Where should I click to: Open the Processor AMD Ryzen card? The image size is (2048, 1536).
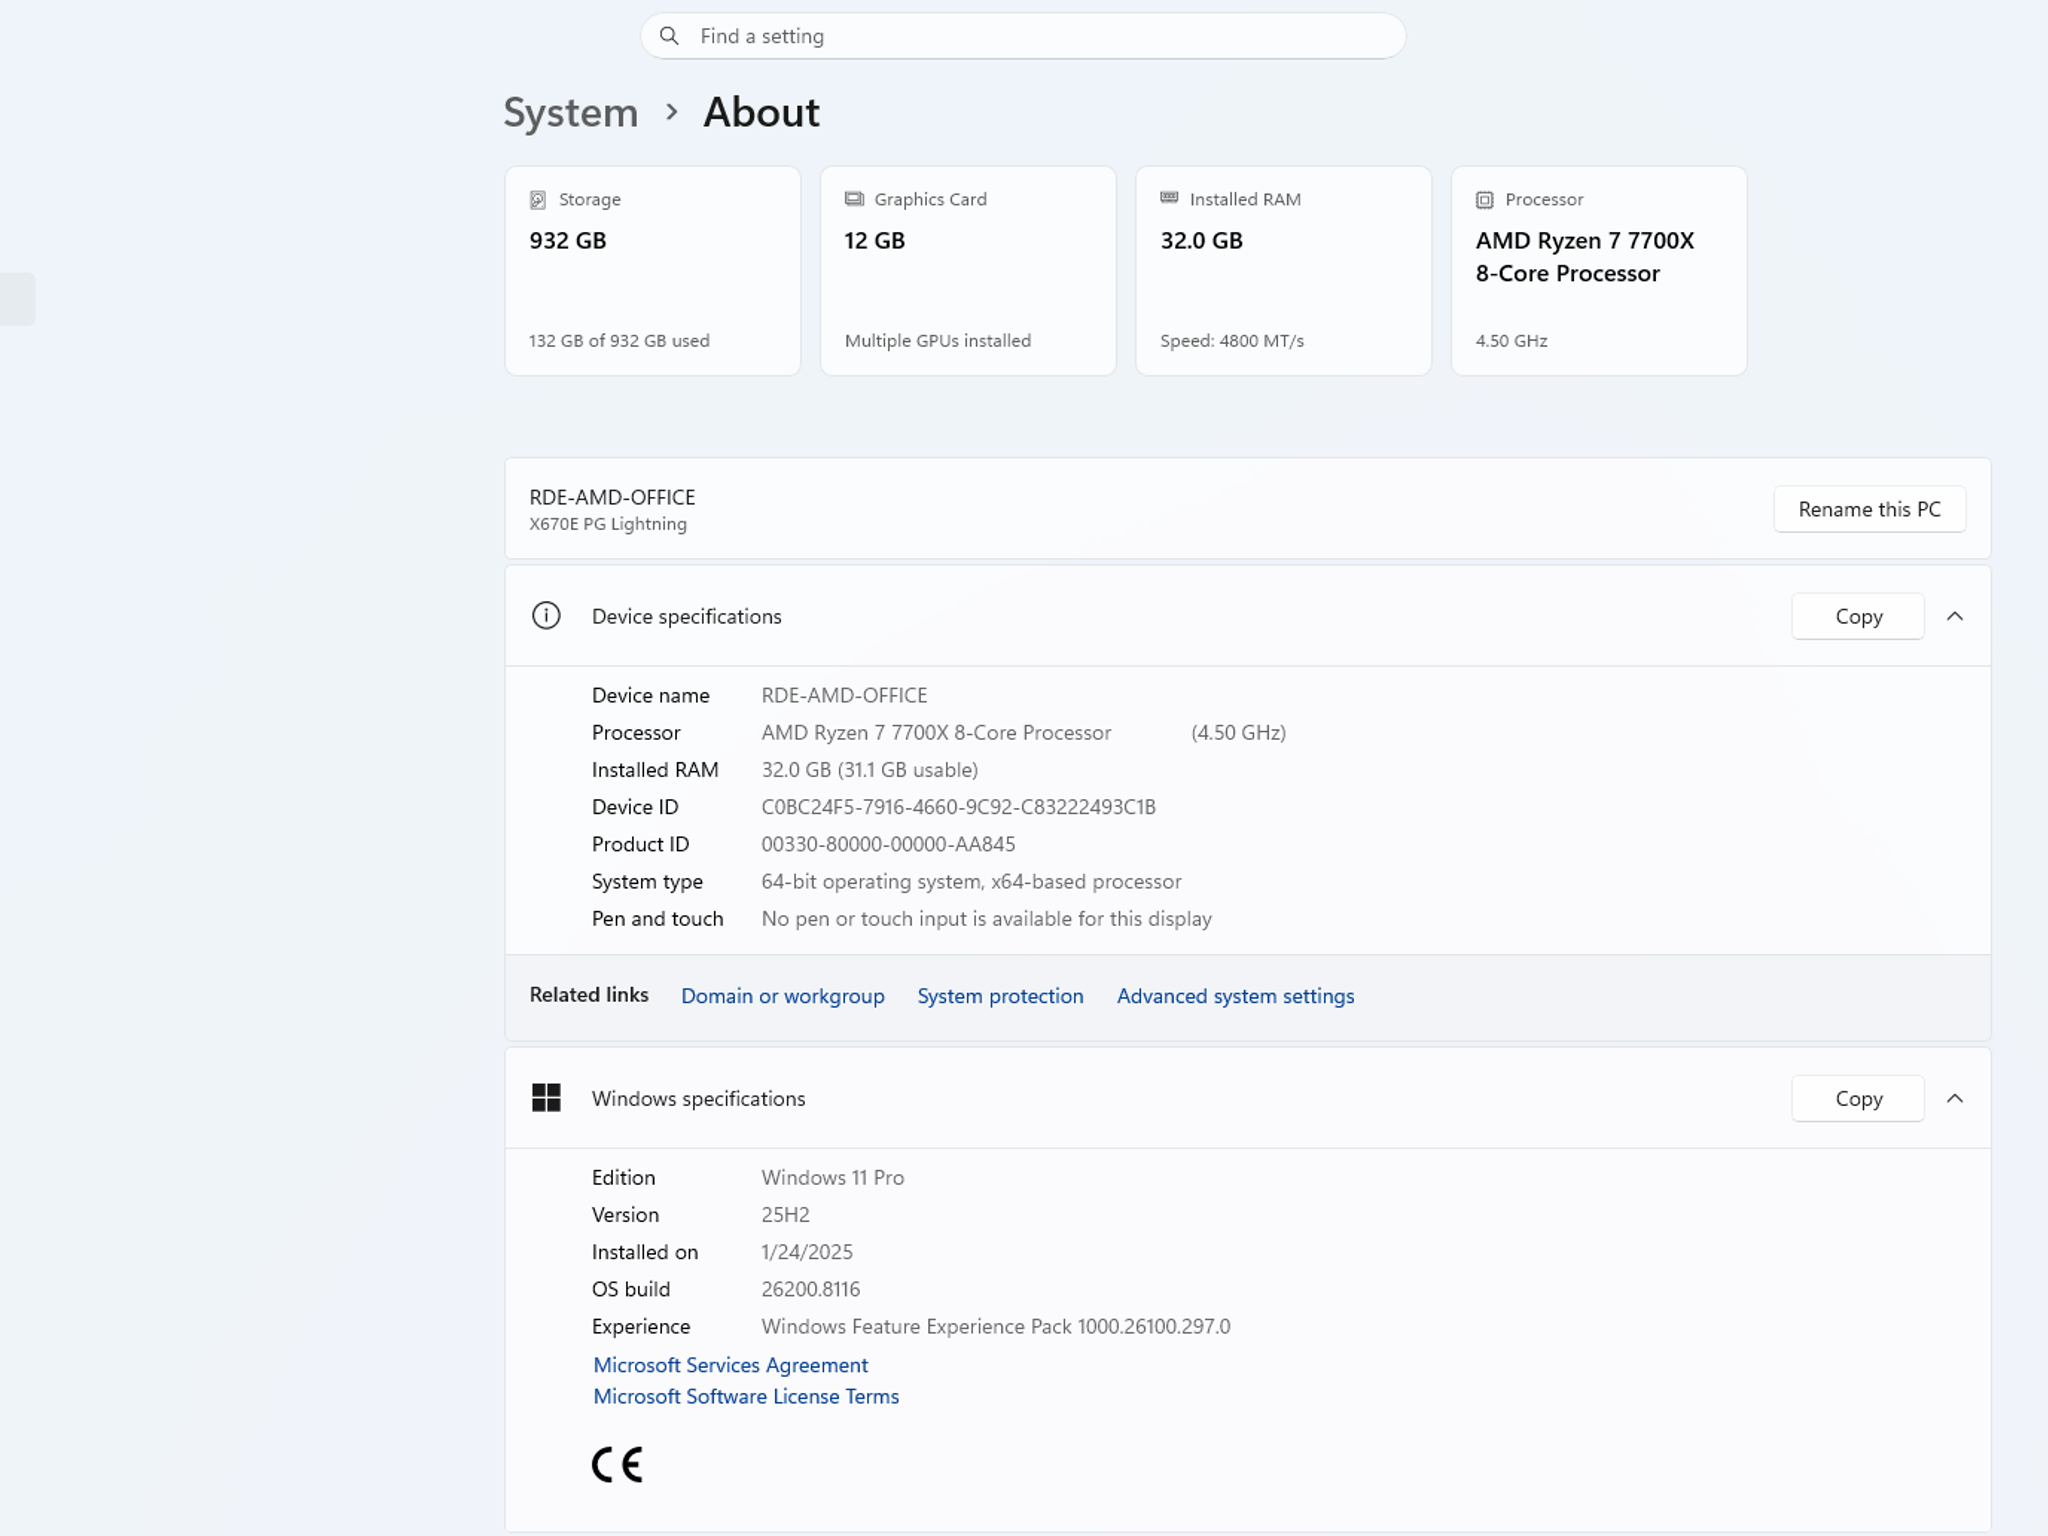point(1599,271)
